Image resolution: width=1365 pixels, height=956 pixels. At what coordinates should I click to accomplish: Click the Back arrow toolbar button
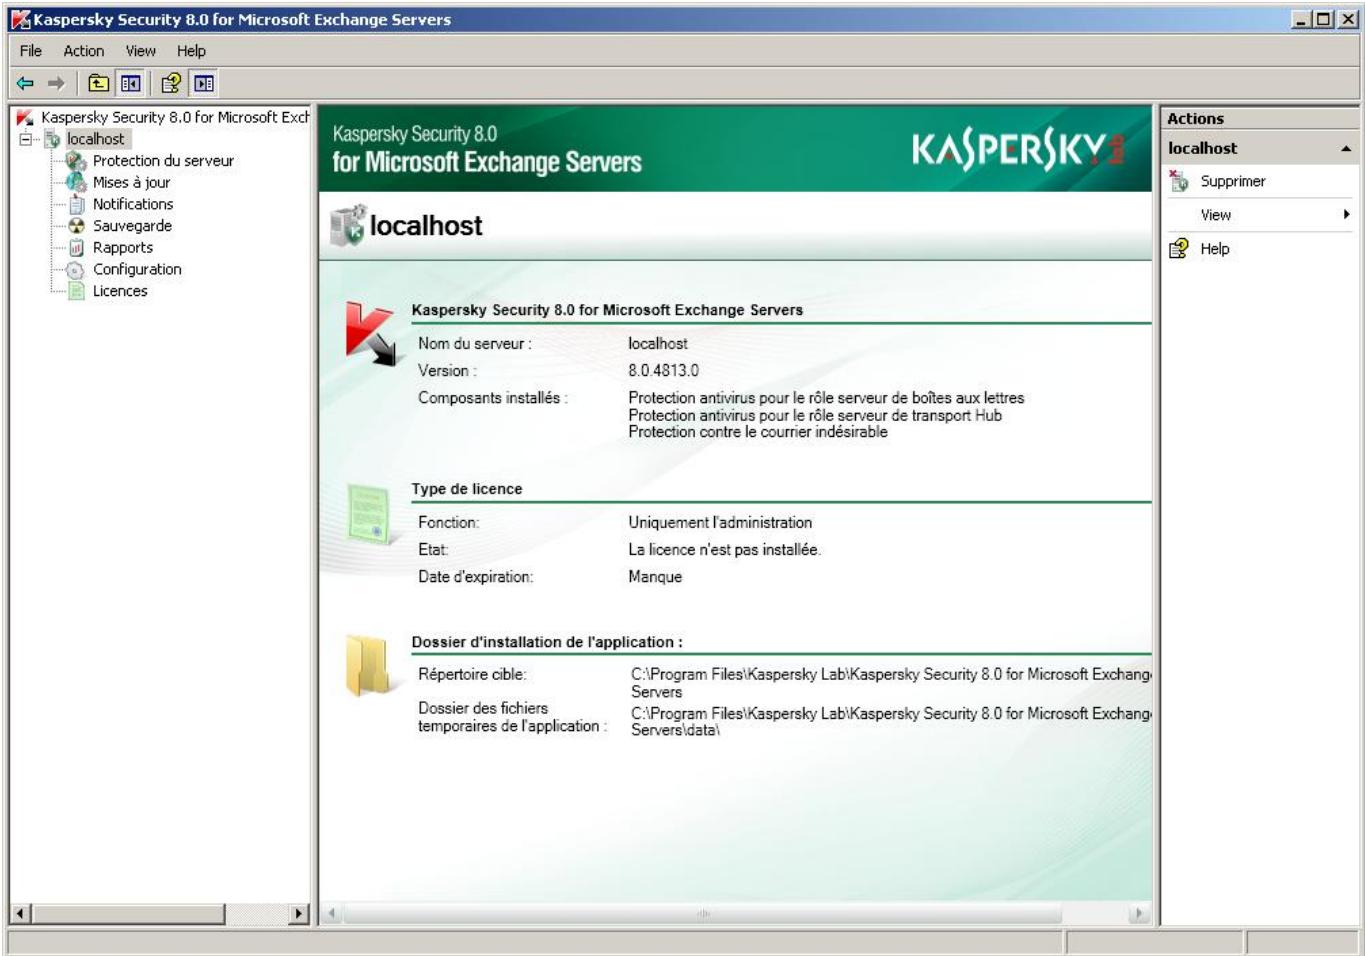[x=25, y=84]
